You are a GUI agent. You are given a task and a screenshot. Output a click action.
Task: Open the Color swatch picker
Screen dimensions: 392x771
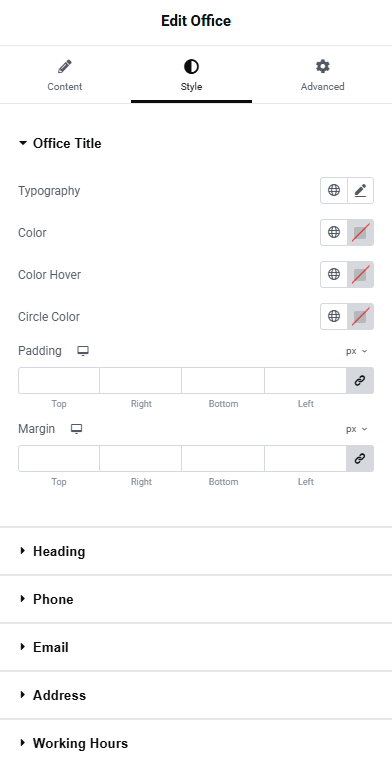click(361, 232)
